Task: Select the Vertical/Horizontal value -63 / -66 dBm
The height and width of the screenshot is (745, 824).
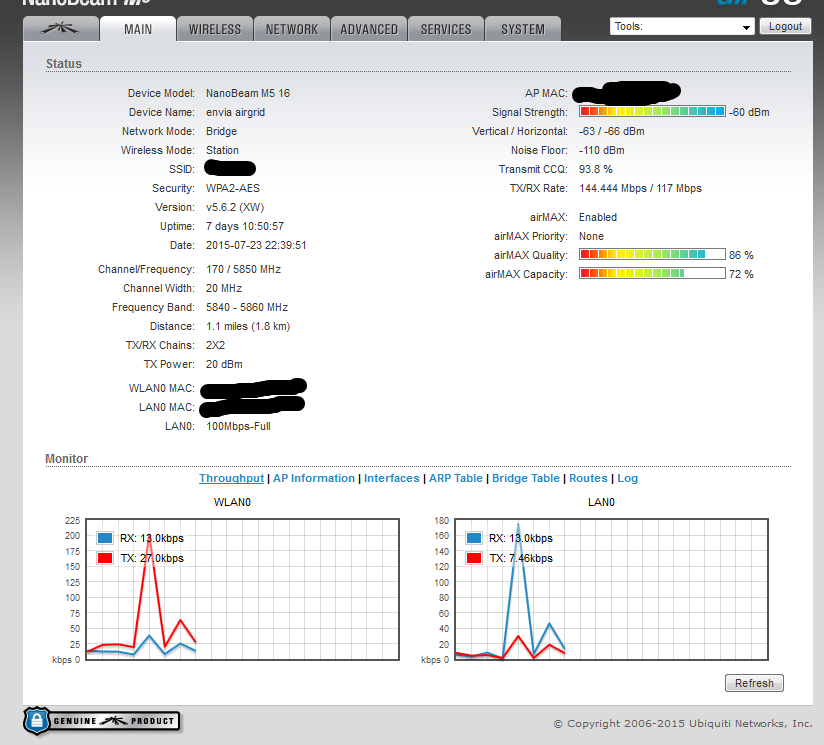Action: click(x=612, y=131)
